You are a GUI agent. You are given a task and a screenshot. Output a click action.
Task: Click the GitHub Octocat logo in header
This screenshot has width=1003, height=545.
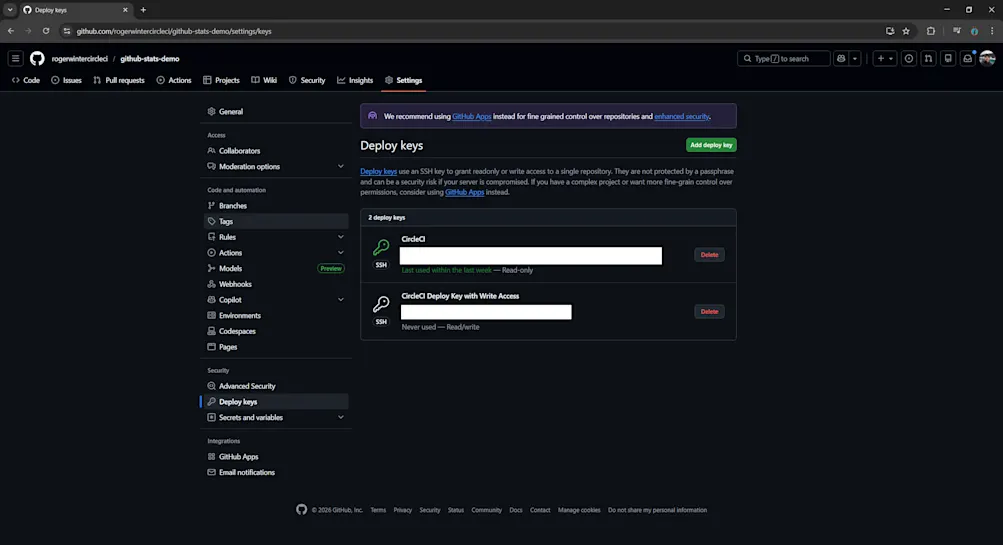[37, 58]
